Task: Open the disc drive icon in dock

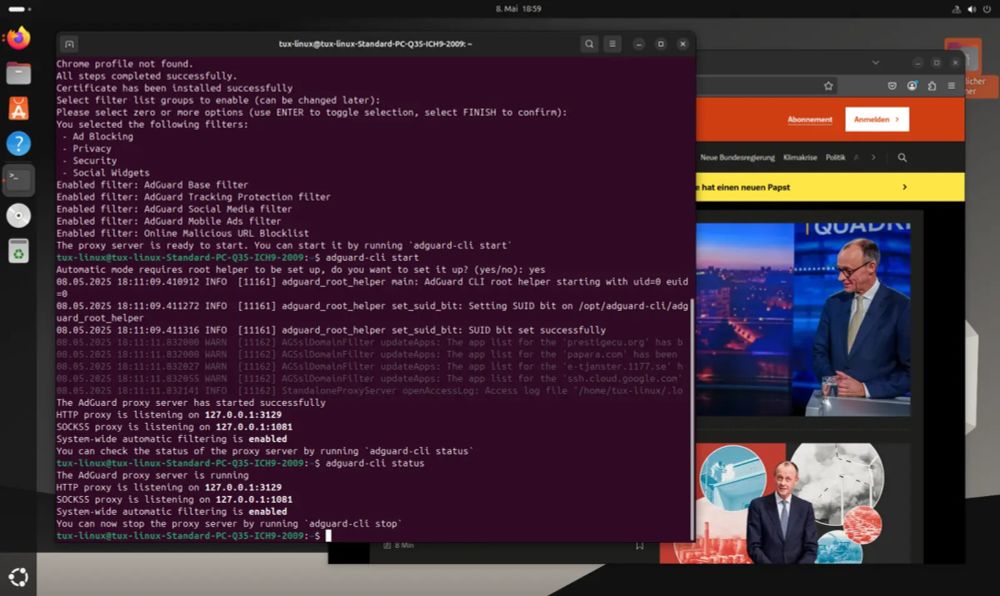Action: click(18, 215)
